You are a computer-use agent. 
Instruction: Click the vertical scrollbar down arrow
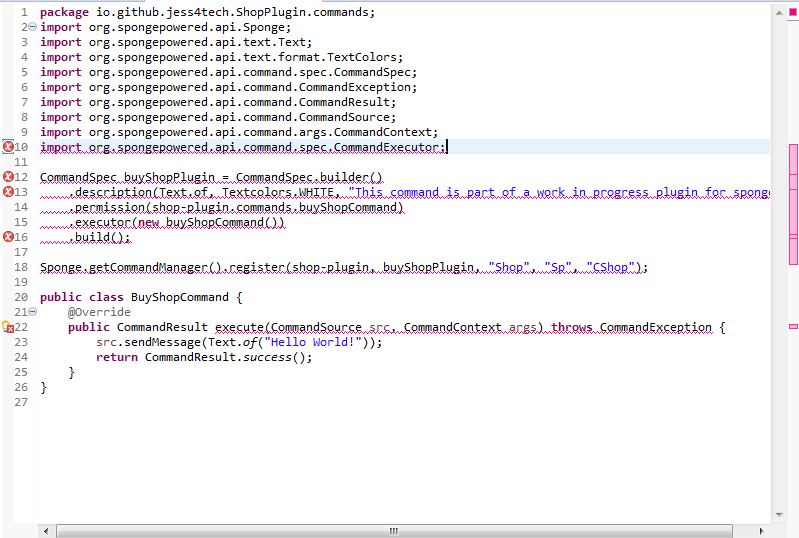[x=779, y=515]
